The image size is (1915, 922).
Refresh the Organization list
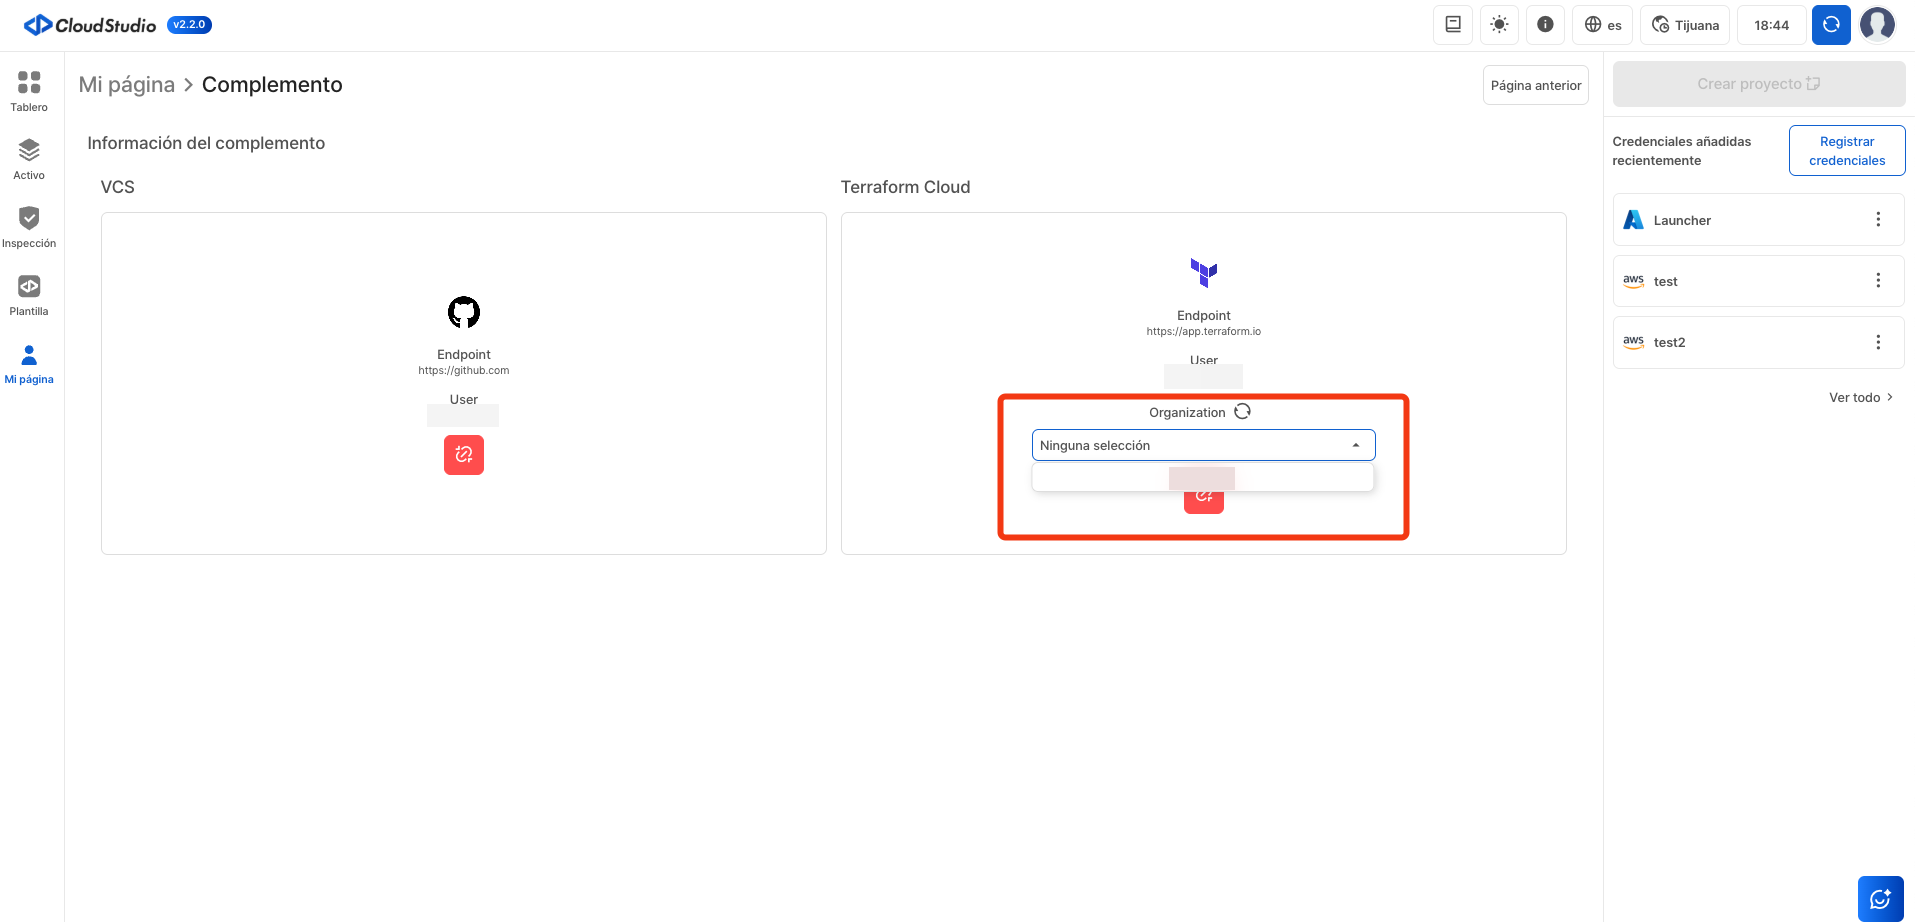tap(1242, 412)
